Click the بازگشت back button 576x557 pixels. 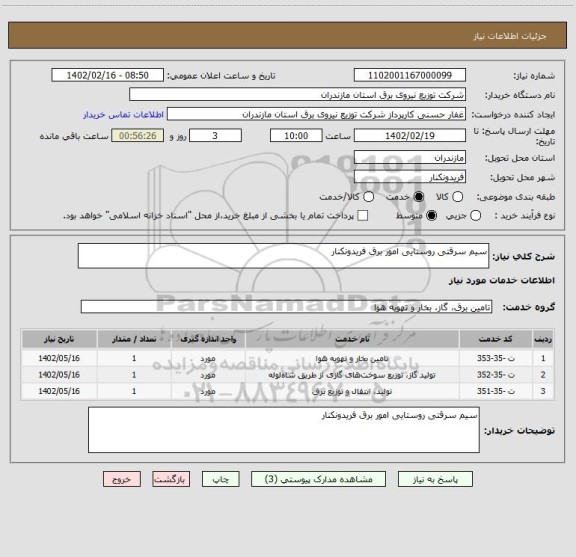click(171, 479)
